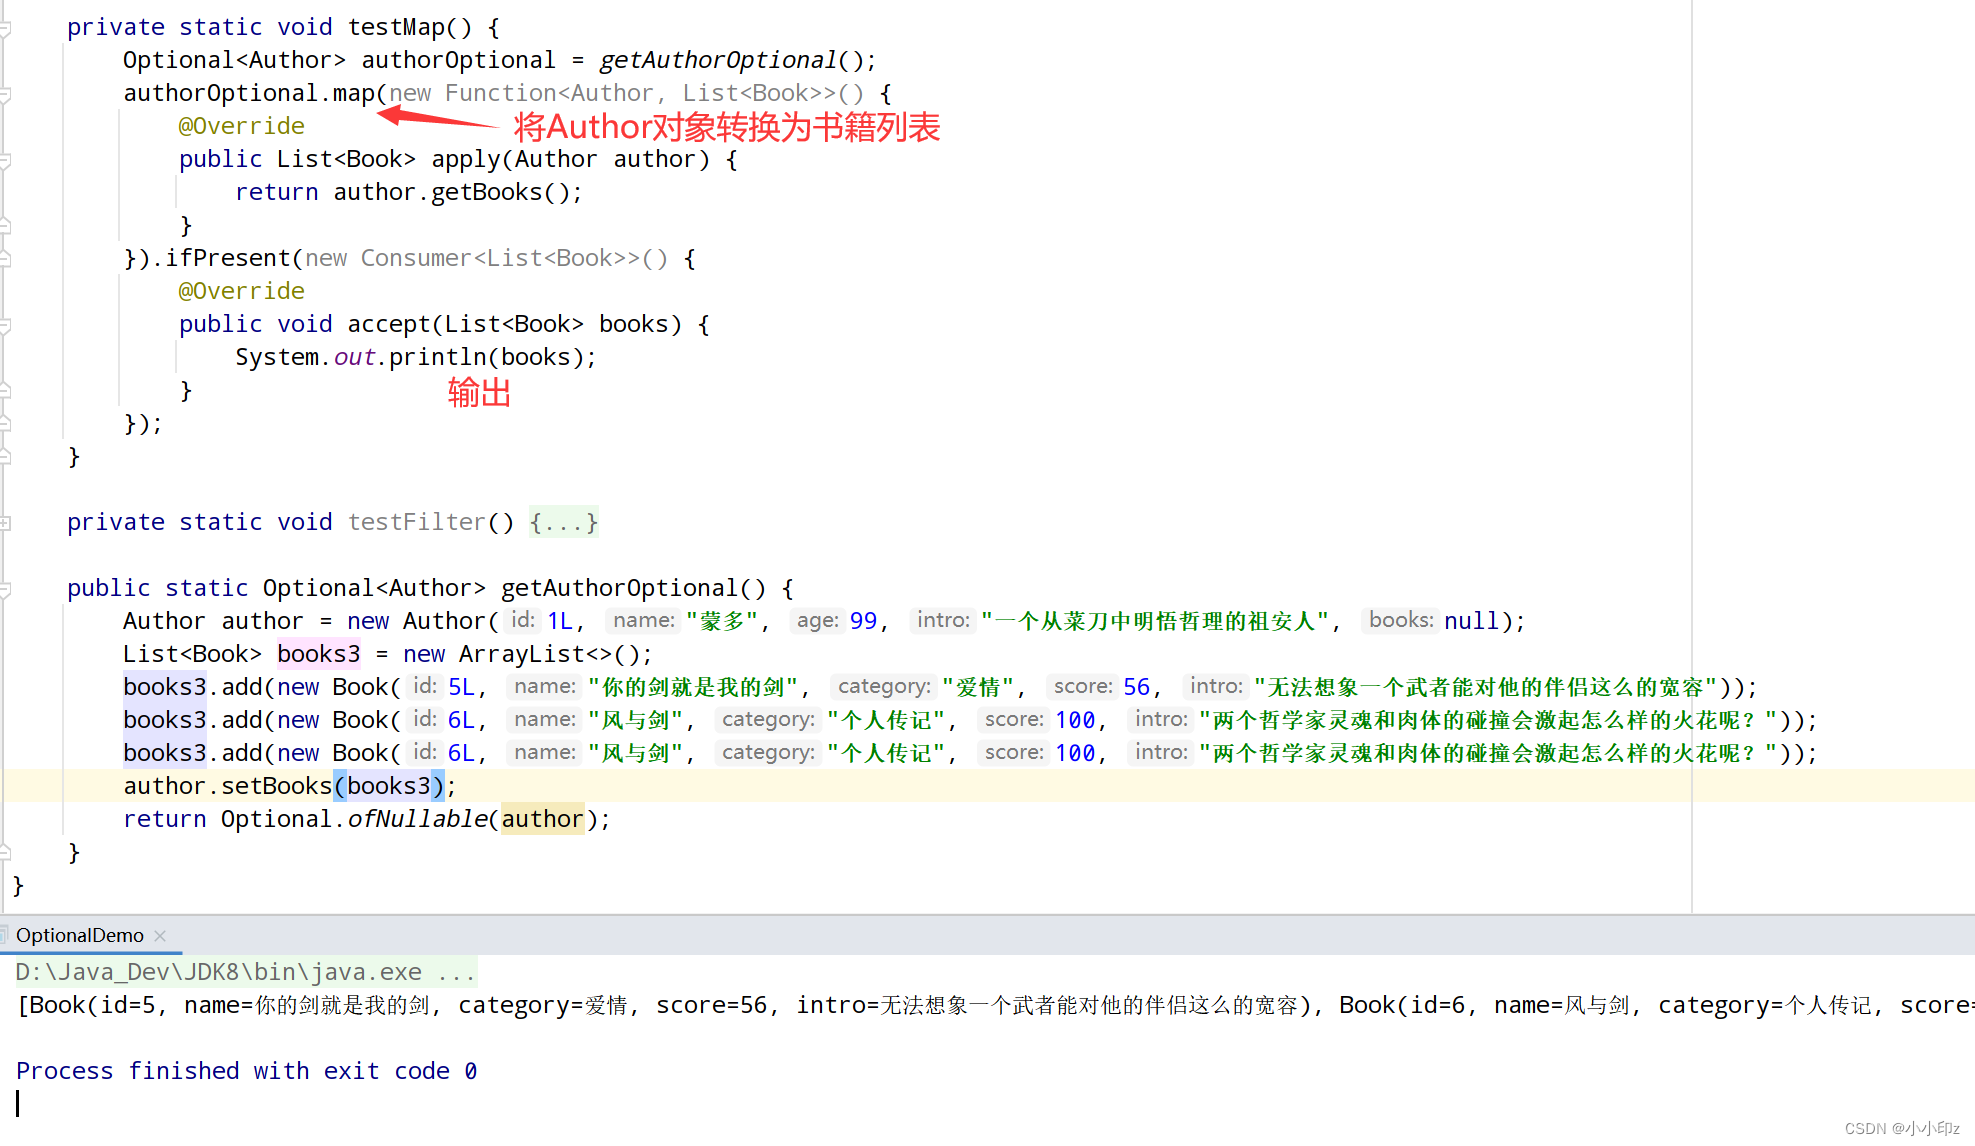Collapse the anonymous Function class fold marker

point(5,94)
